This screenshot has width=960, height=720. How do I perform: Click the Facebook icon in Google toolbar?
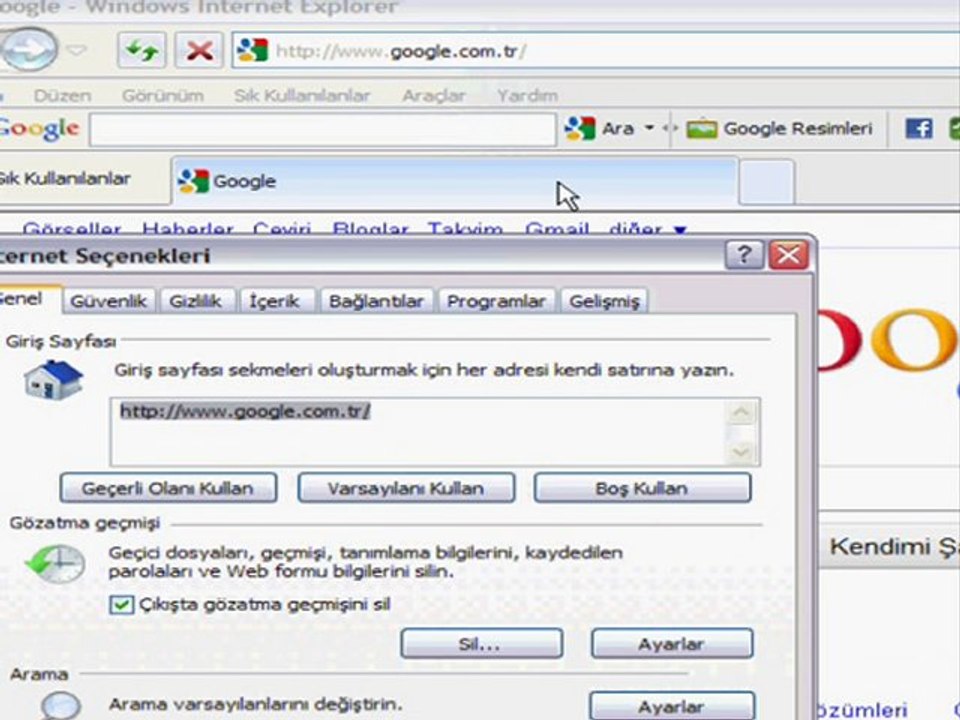coord(918,129)
